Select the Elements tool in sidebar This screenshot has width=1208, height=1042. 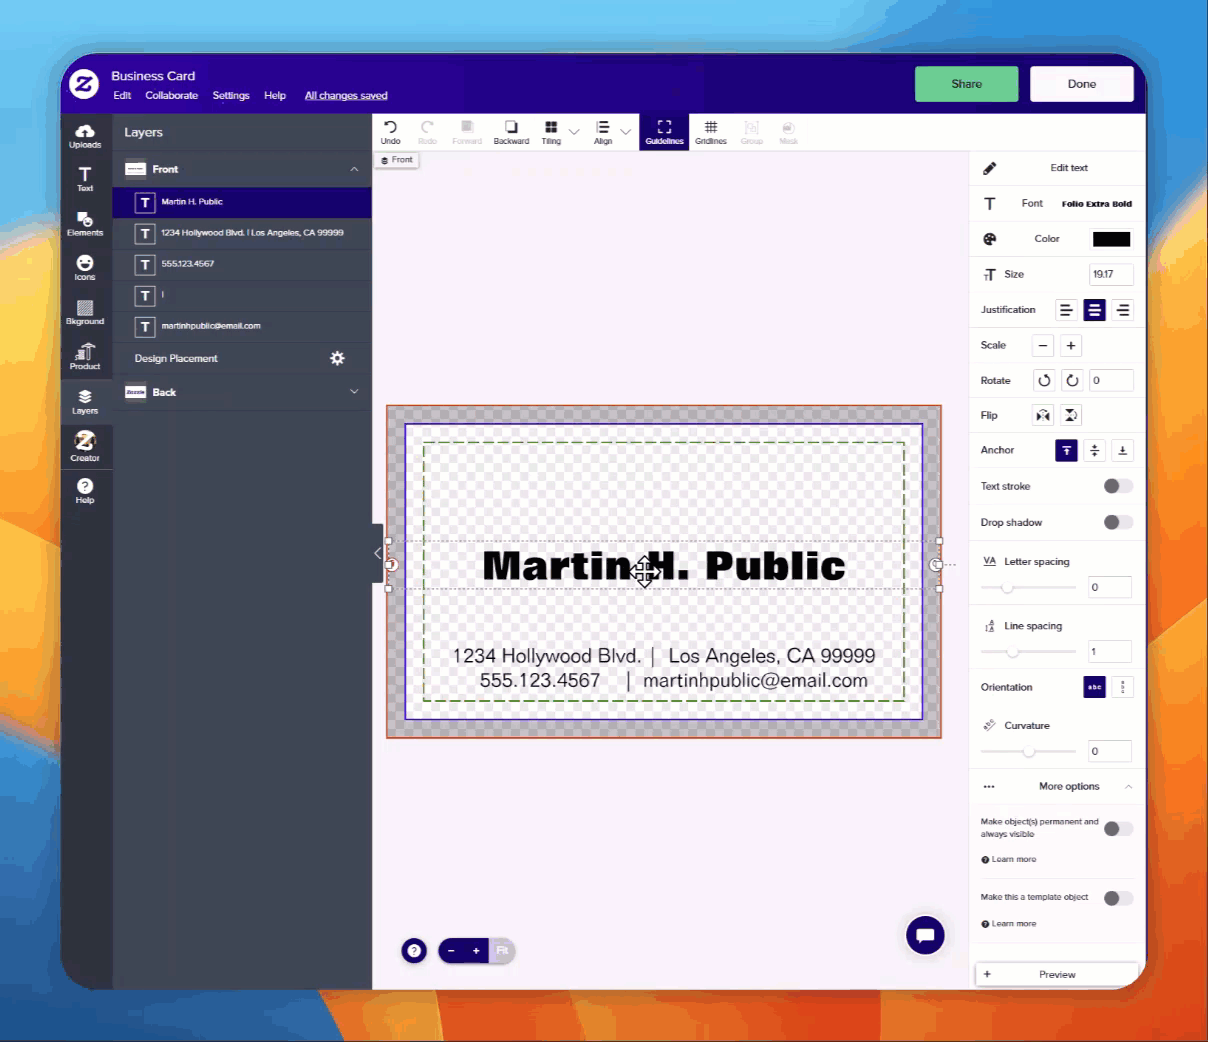pyautogui.click(x=85, y=223)
